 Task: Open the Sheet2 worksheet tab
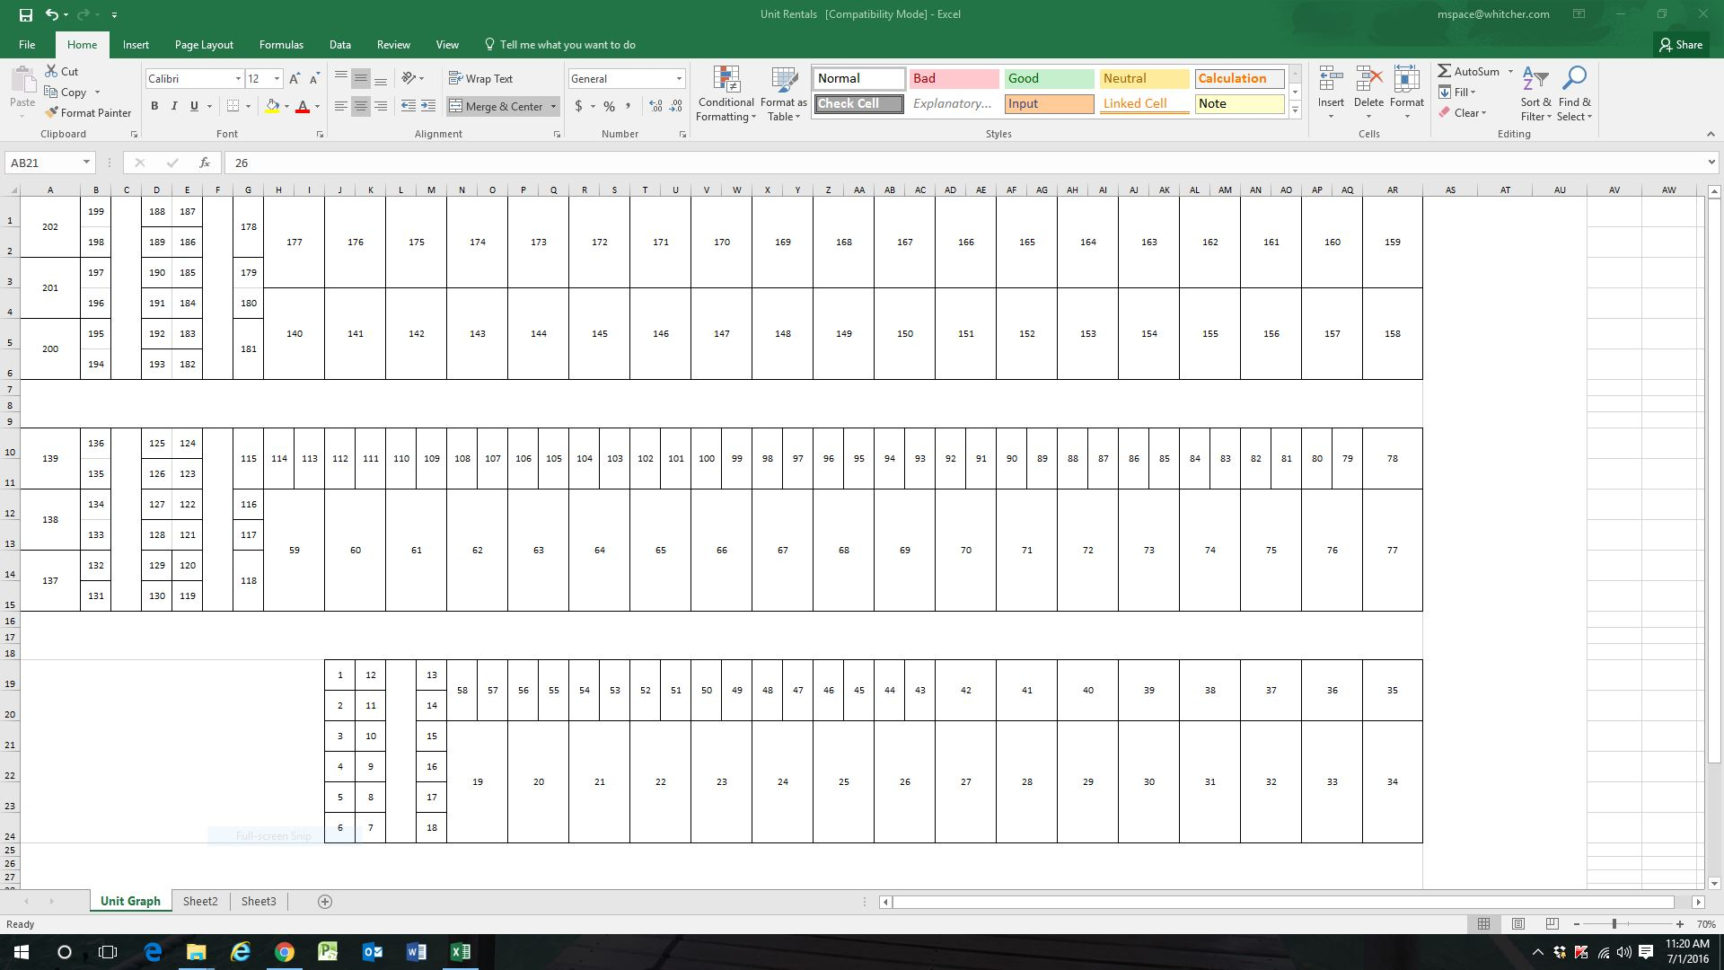pyautogui.click(x=199, y=901)
